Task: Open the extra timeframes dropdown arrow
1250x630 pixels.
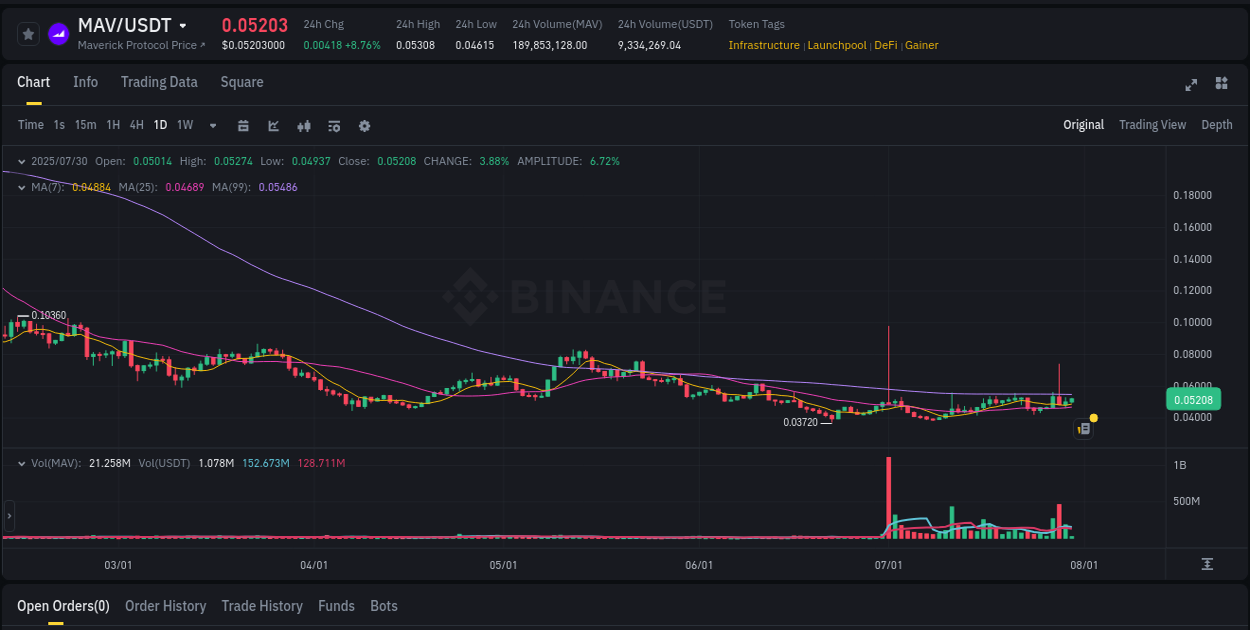Action: click(211, 126)
